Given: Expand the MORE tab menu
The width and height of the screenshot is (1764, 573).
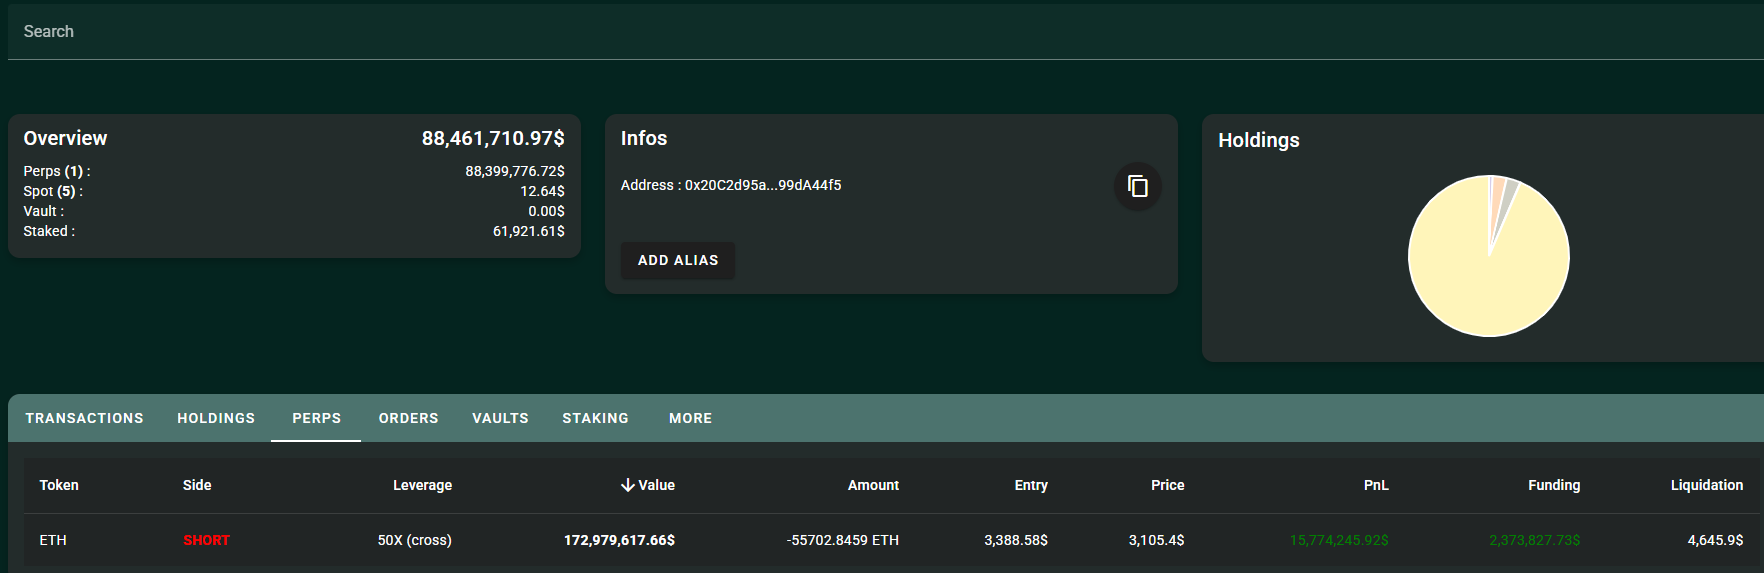Looking at the screenshot, I should coord(690,418).
